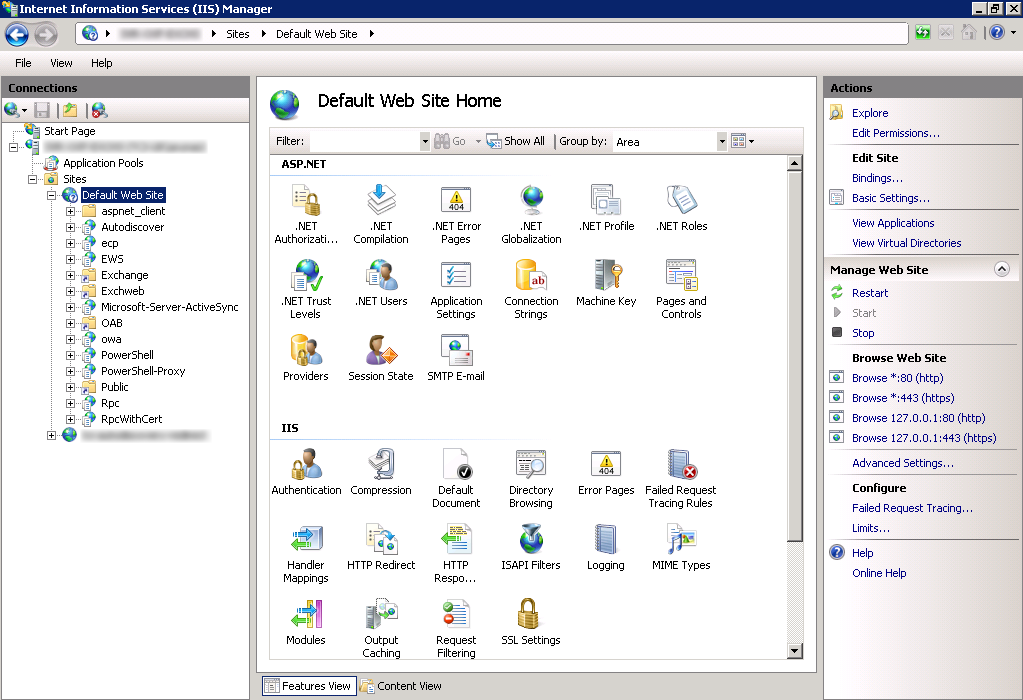Expand the Autodiscover tree node
This screenshot has width=1023, height=700.
pyautogui.click(x=70, y=227)
